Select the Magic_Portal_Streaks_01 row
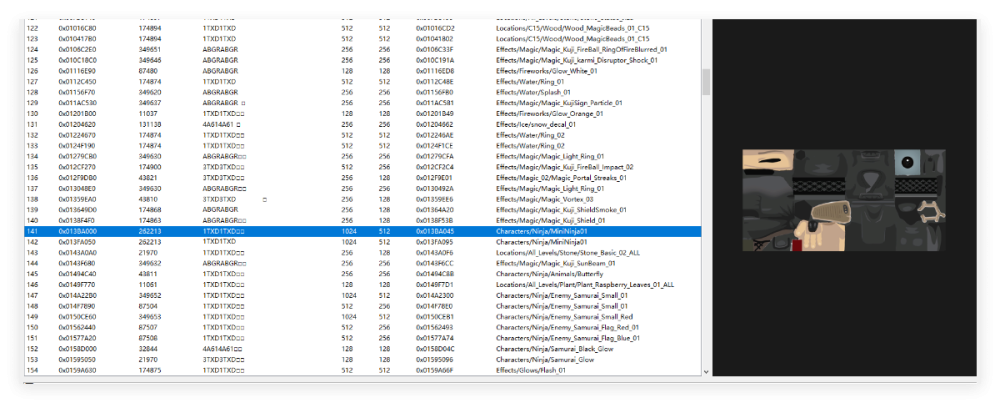1000x403 pixels. (362, 178)
